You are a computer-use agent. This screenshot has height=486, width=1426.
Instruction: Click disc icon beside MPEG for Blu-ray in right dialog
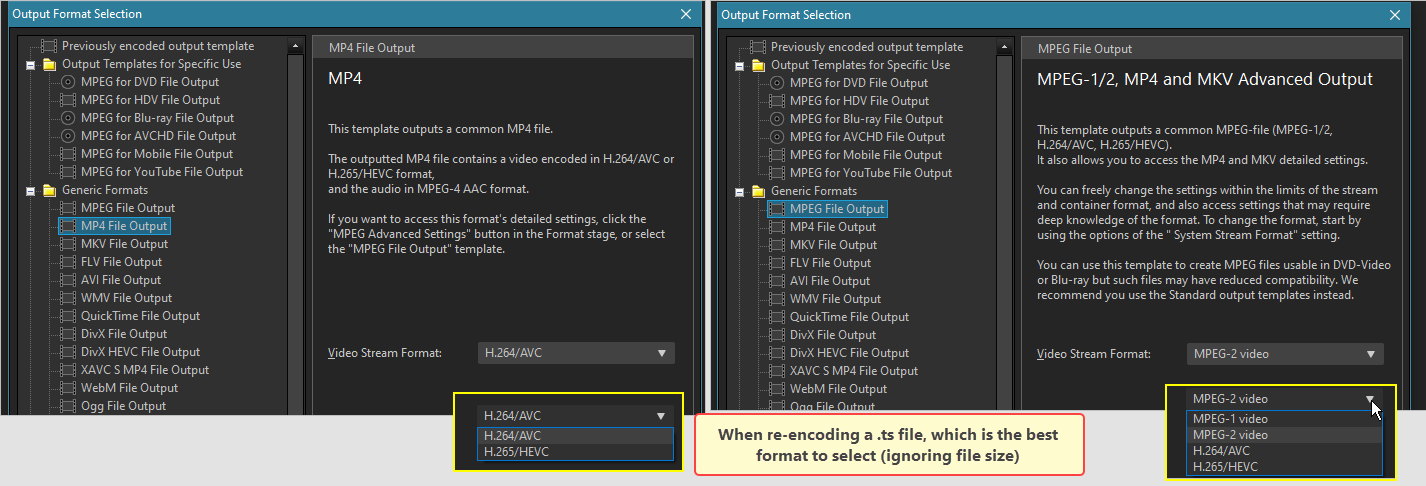777,119
